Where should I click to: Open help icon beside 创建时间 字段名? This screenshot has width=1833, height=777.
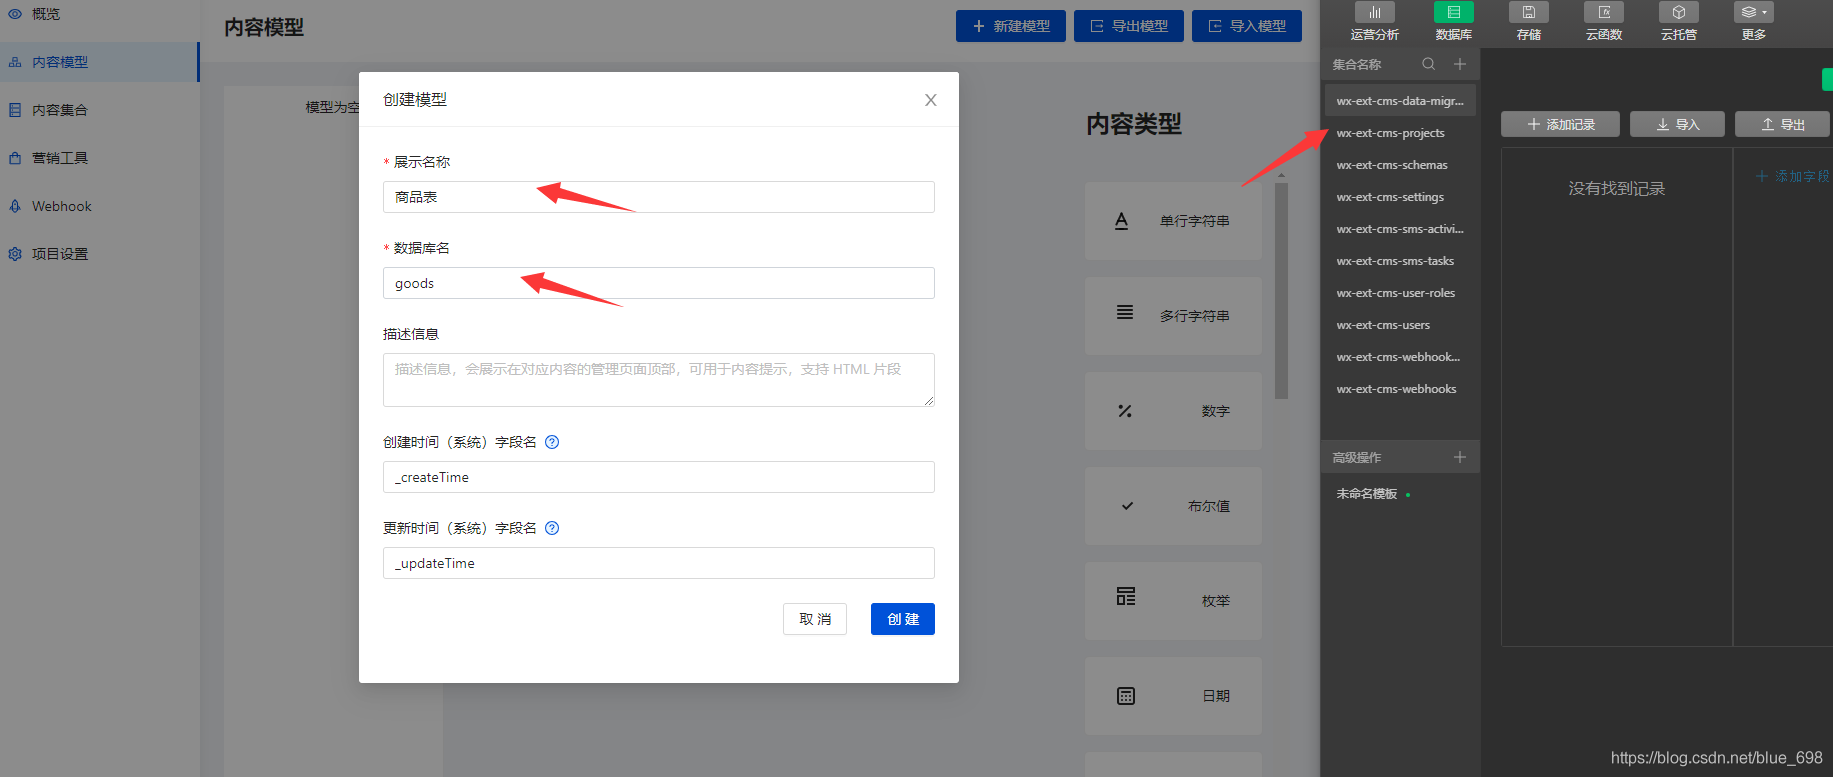click(552, 442)
